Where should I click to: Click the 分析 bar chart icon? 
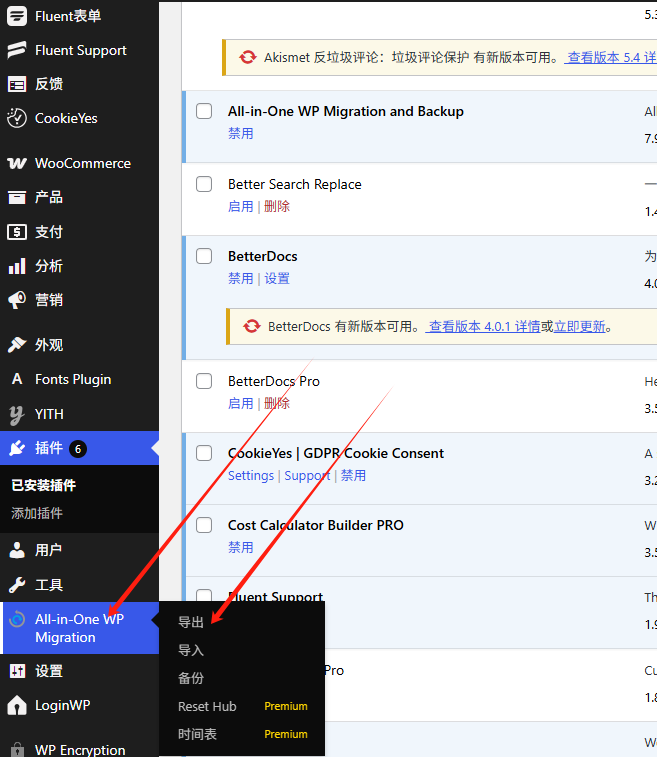point(17,266)
